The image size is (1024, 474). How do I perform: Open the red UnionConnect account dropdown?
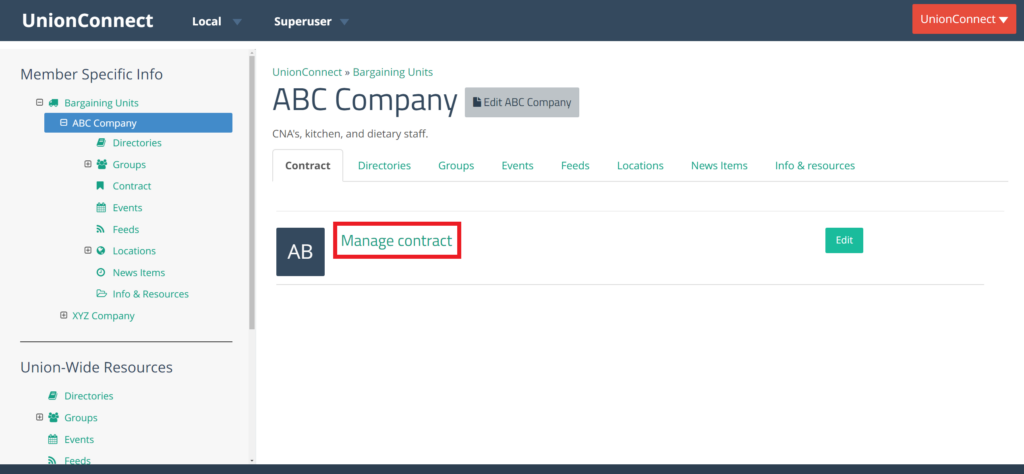pyautogui.click(x=964, y=20)
